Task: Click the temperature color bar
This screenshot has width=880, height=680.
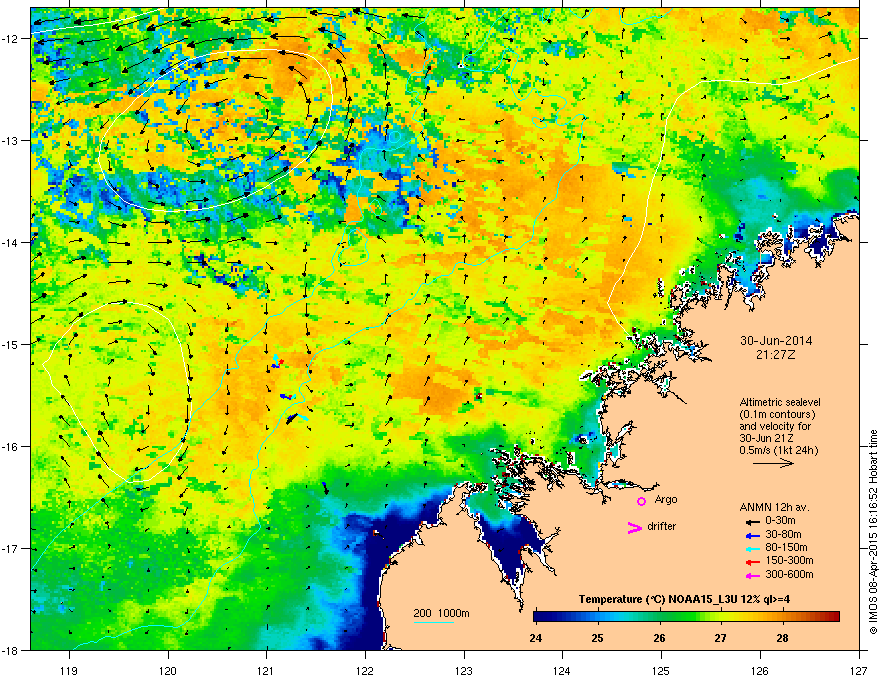Action: point(686,616)
